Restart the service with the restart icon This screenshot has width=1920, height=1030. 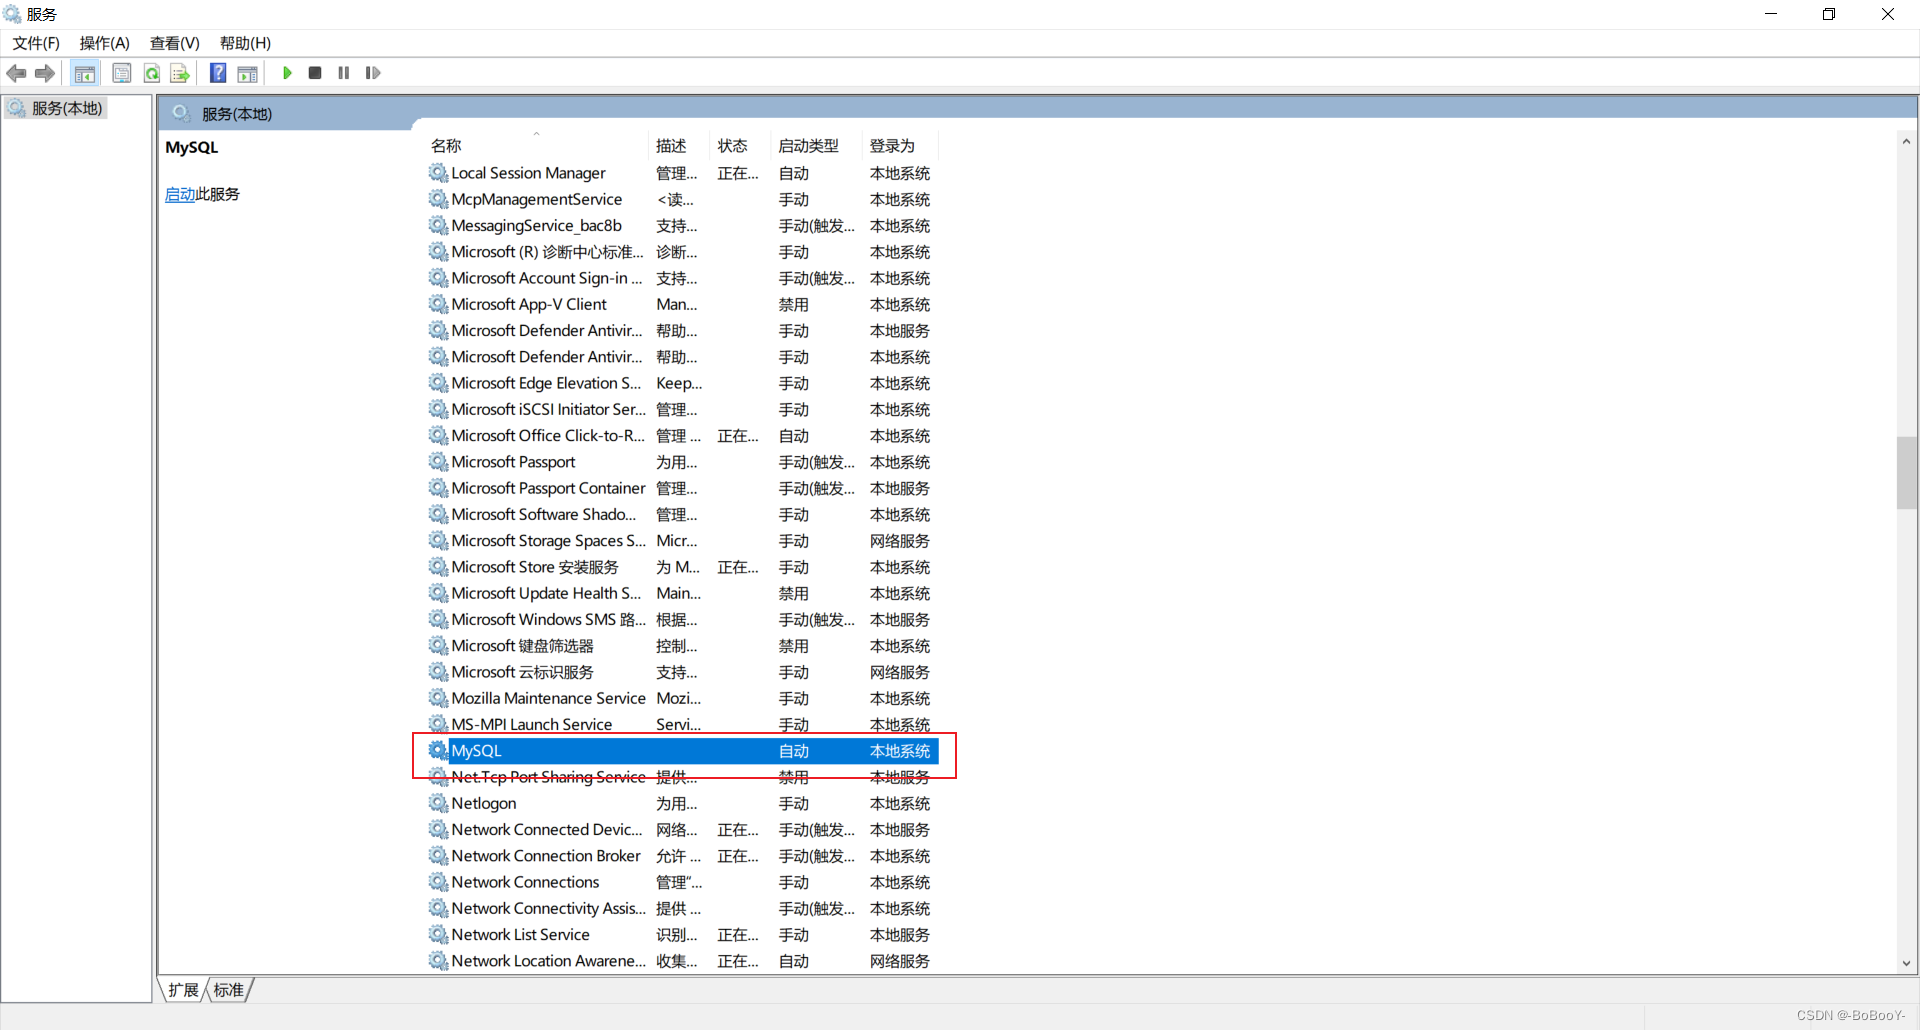pyautogui.click(x=372, y=73)
